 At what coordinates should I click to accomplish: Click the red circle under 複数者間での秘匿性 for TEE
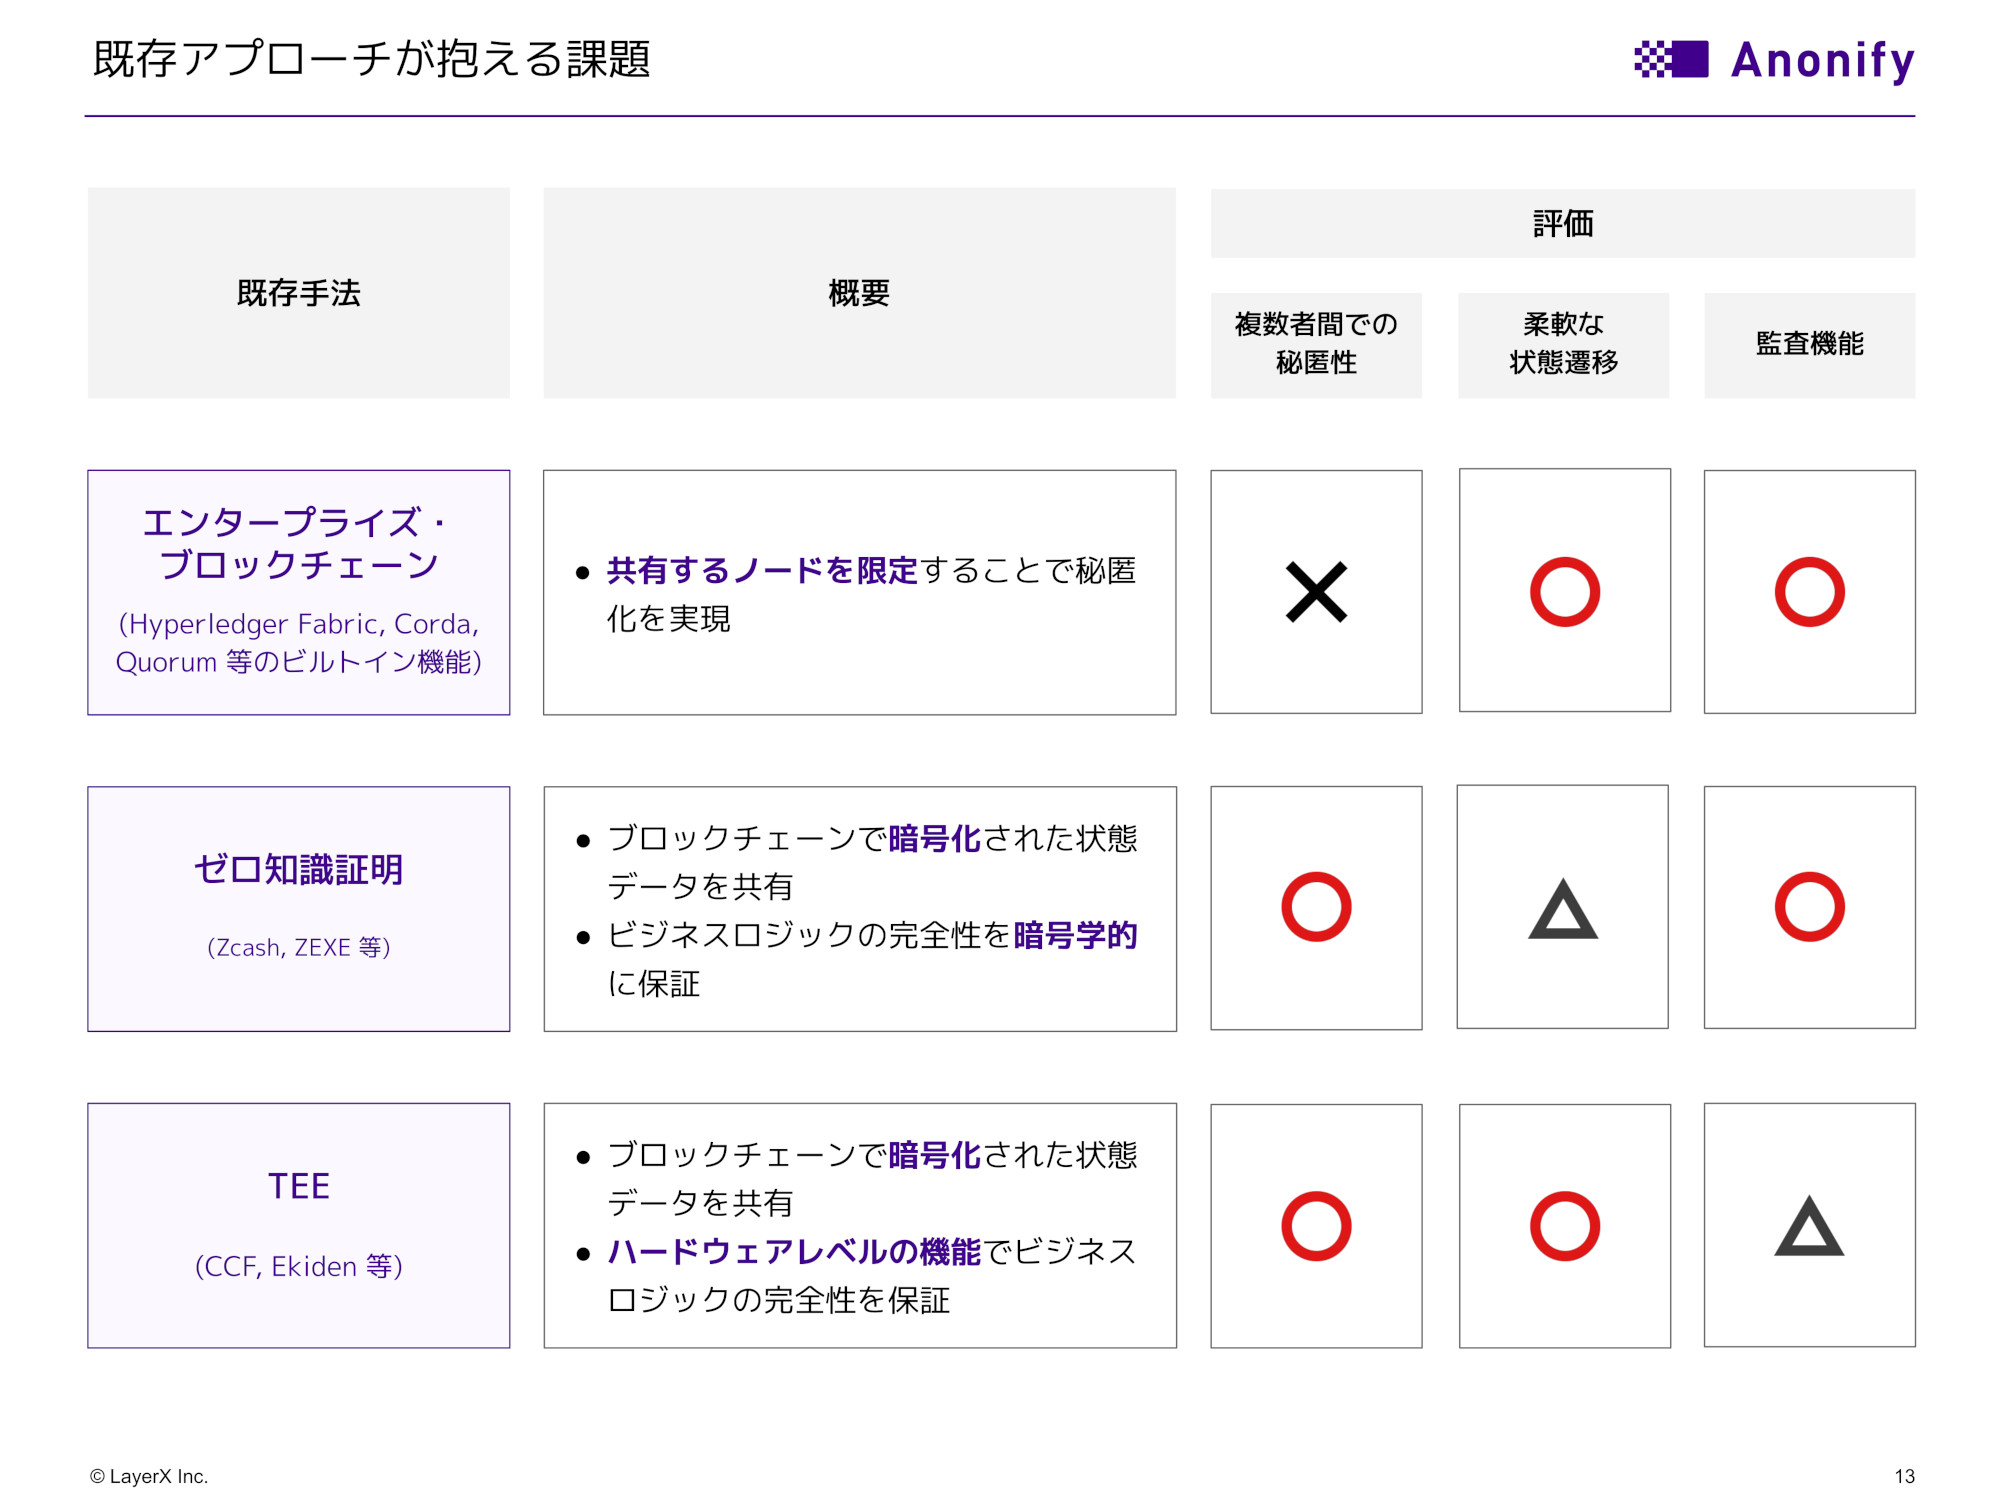[1316, 1225]
